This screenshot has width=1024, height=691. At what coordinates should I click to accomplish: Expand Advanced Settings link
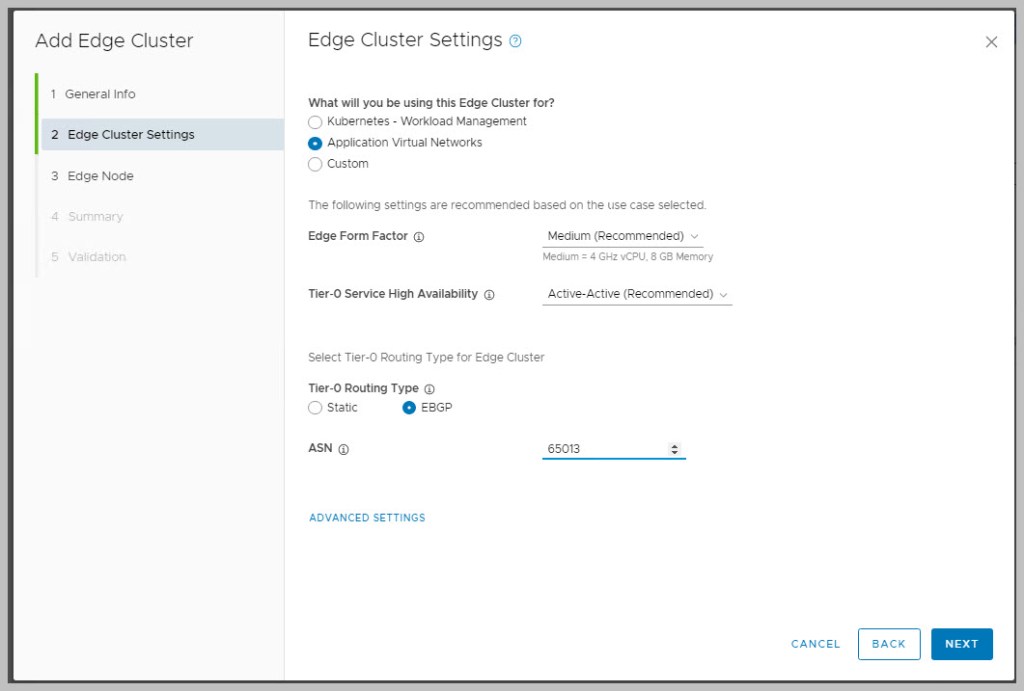[x=367, y=518]
